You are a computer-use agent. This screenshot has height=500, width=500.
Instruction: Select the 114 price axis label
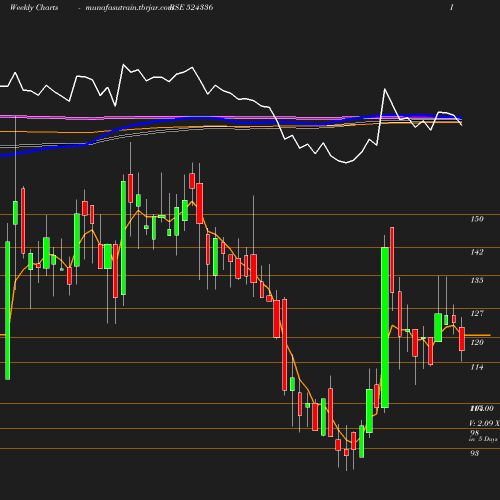pyautogui.click(x=477, y=367)
